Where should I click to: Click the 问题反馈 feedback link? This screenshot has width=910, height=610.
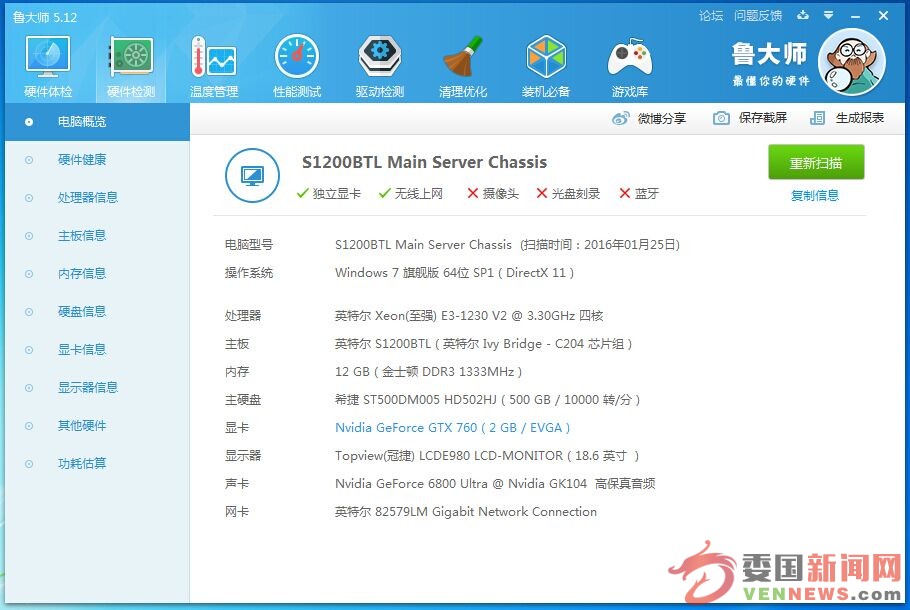[758, 16]
